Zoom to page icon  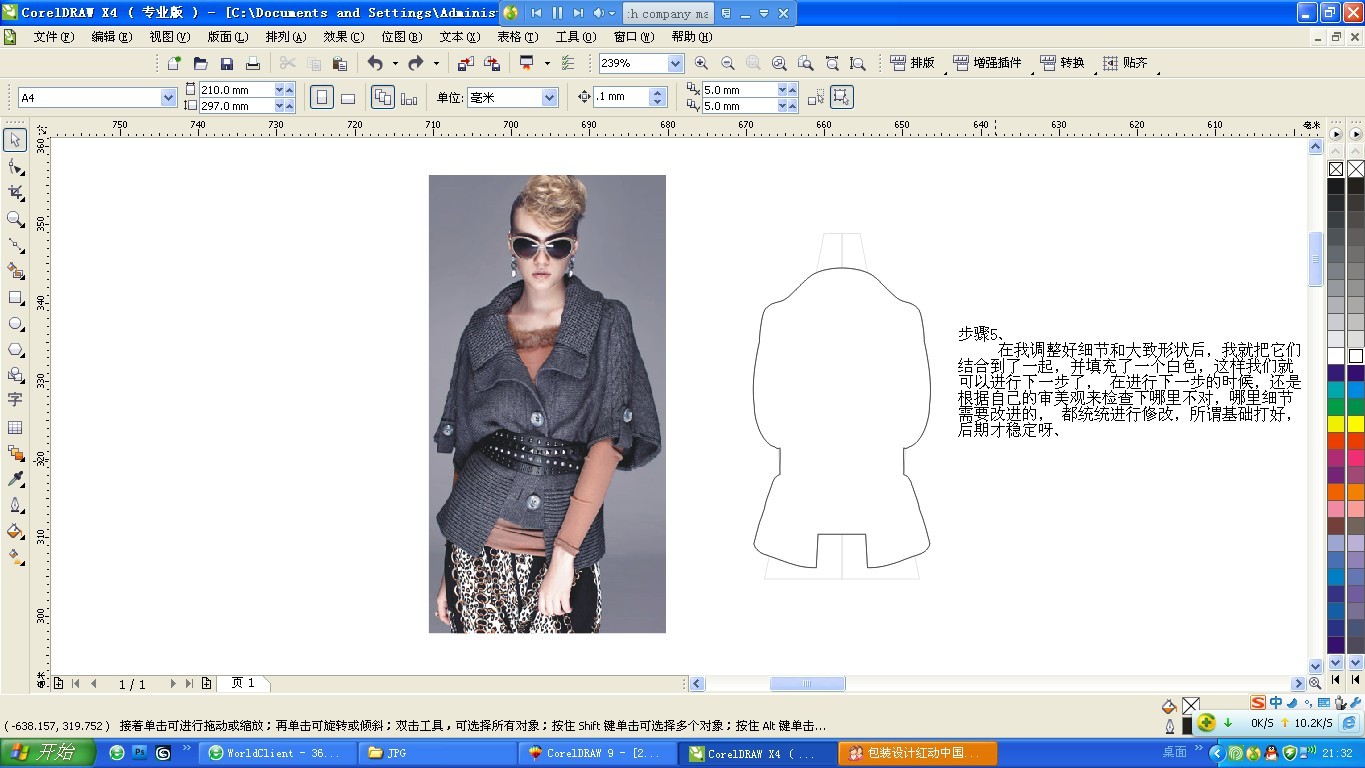[805, 63]
